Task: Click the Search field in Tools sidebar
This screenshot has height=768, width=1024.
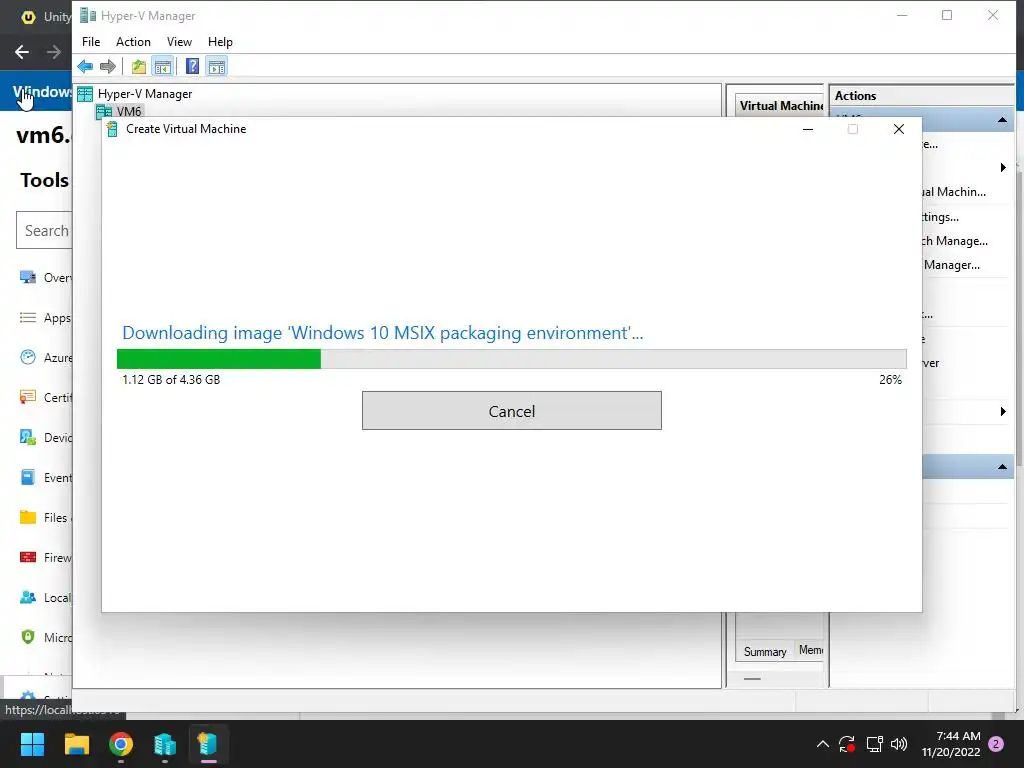Action: pyautogui.click(x=44, y=231)
